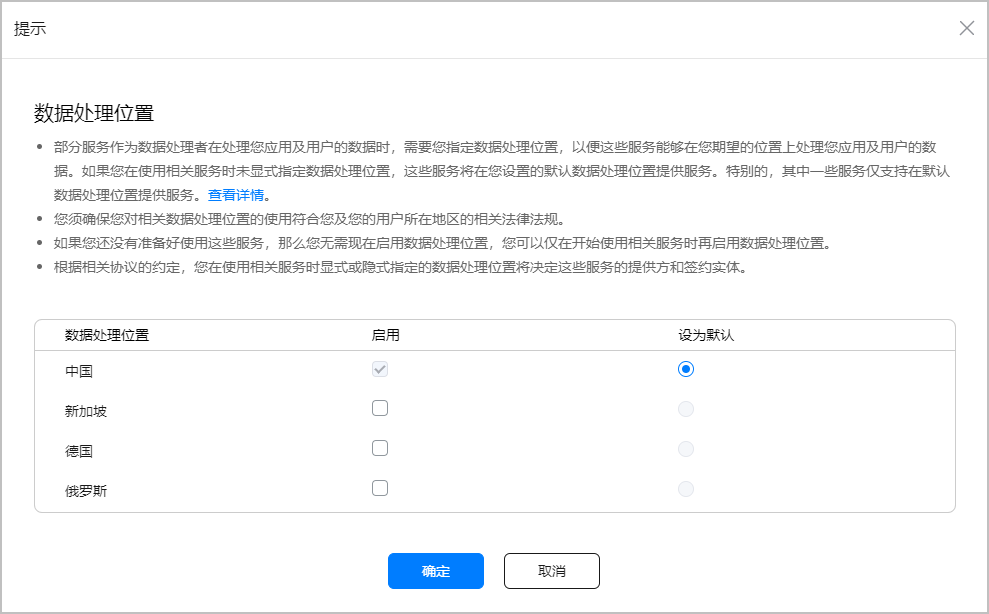Image resolution: width=989 pixels, height=614 pixels.
Task: Select the 中国 row label
Action: click(79, 371)
